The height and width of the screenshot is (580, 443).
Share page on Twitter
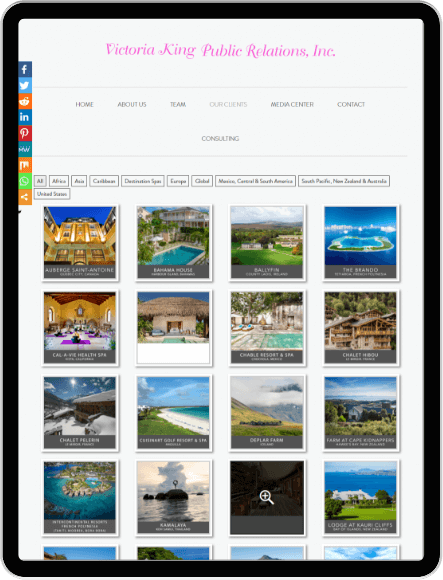click(25, 85)
